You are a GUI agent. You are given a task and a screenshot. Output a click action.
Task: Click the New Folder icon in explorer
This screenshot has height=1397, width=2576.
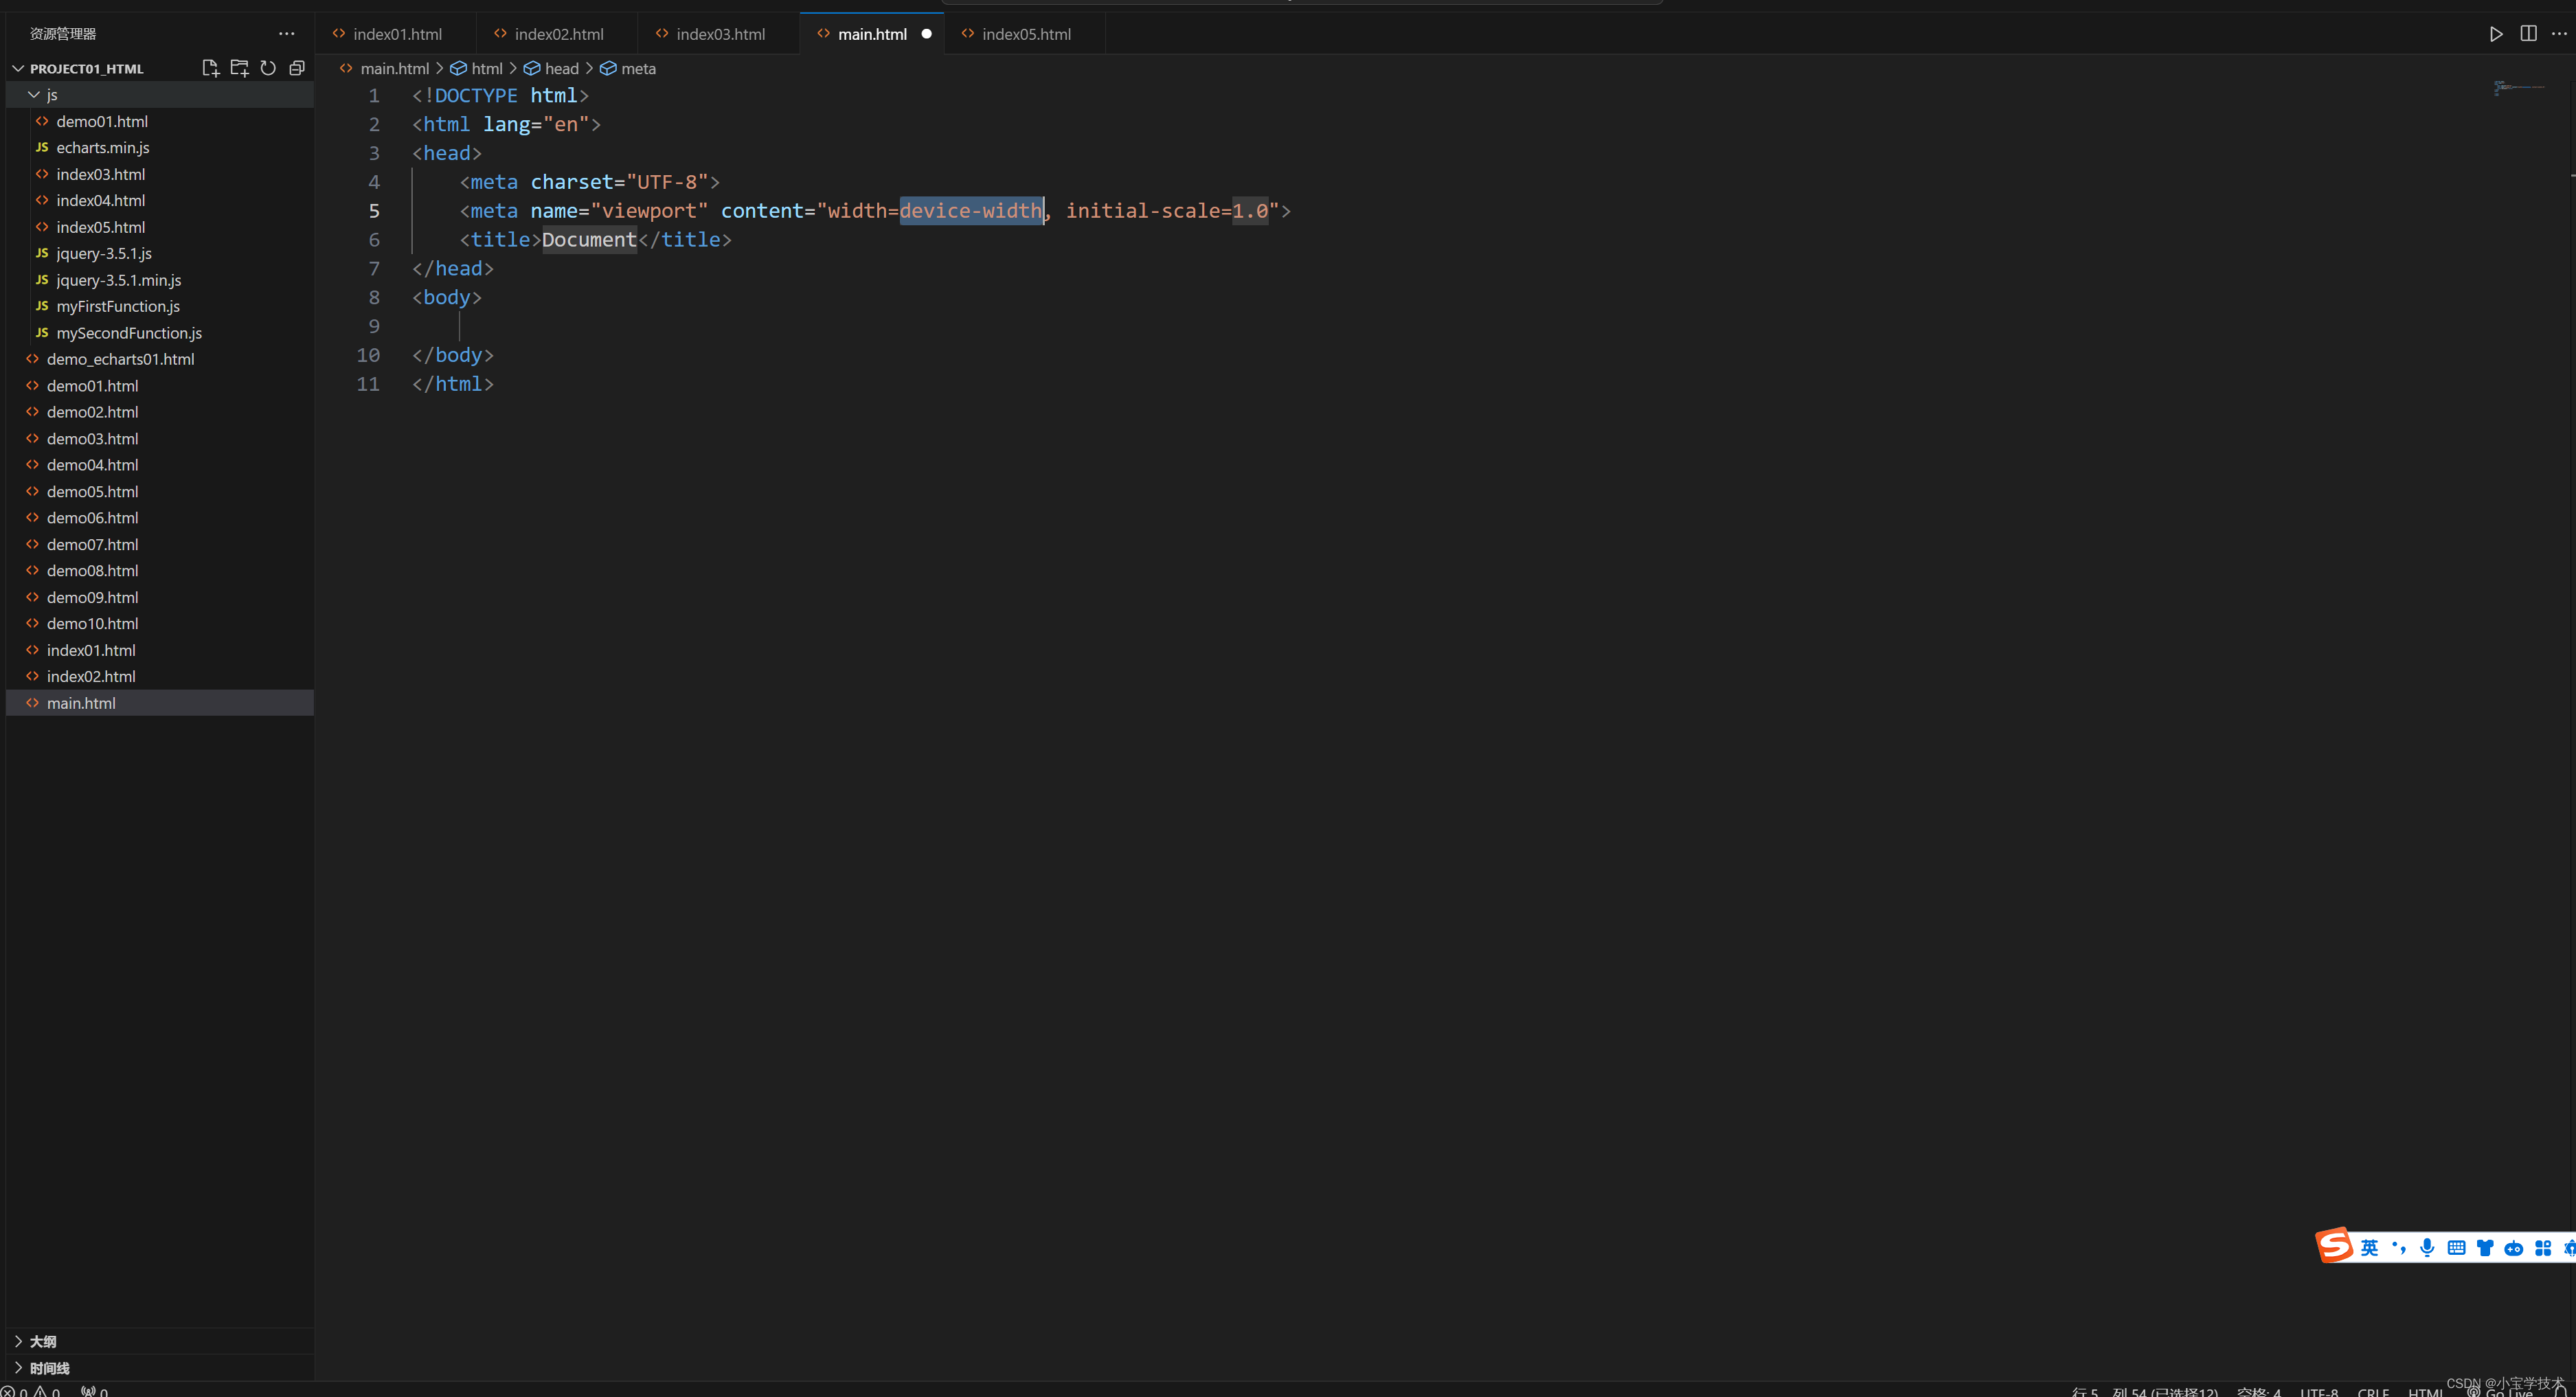click(x=239, y=68)
